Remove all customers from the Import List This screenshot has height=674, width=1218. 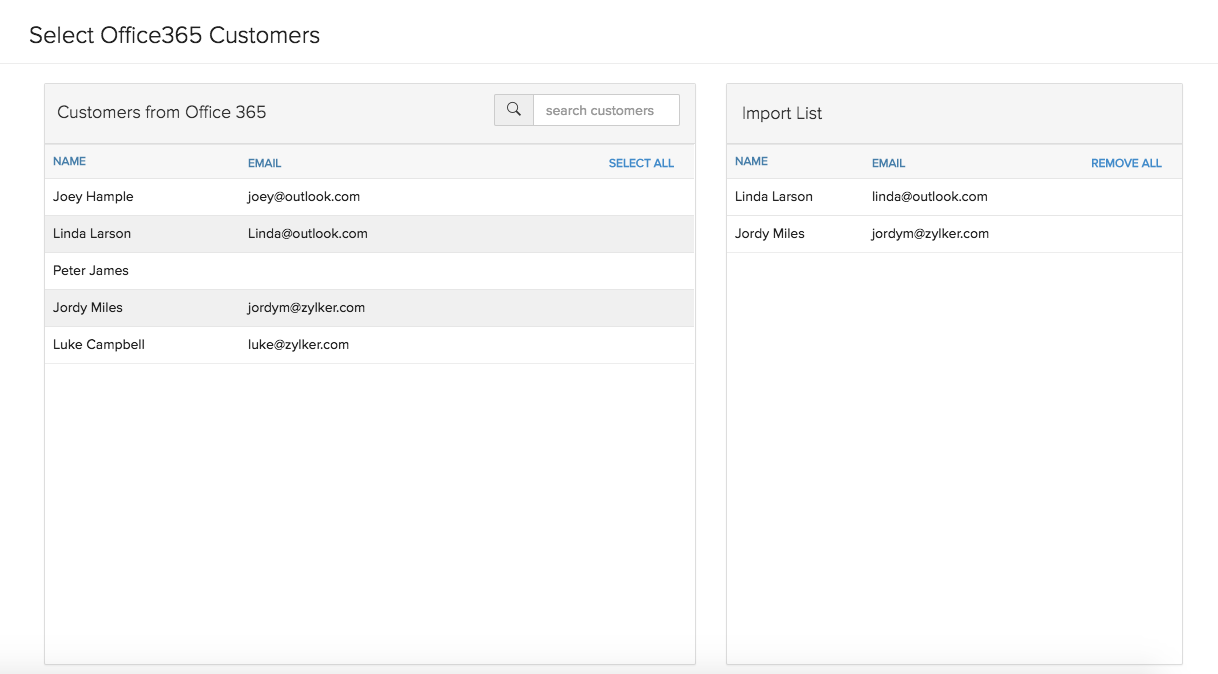(1126, 162)
